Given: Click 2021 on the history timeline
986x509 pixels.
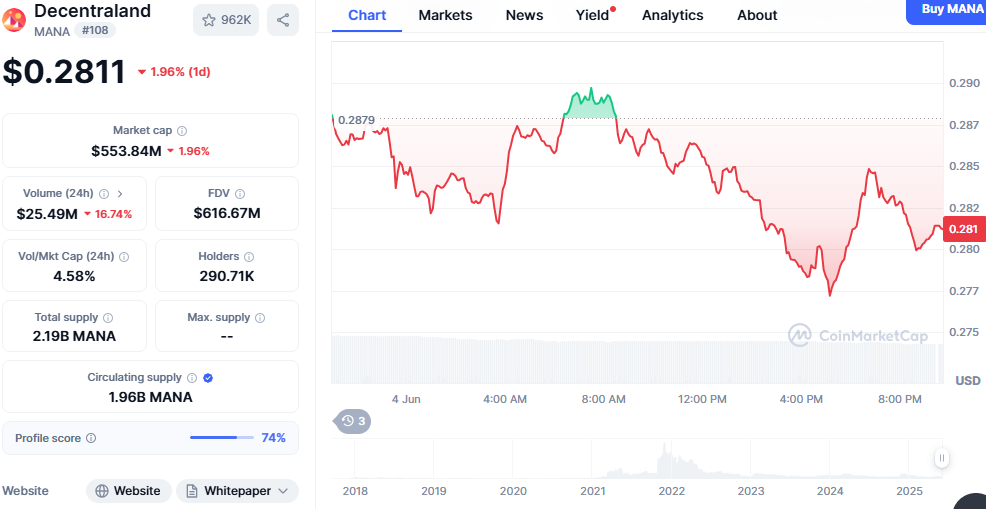Looking at the screenshot, I should 592,491.
